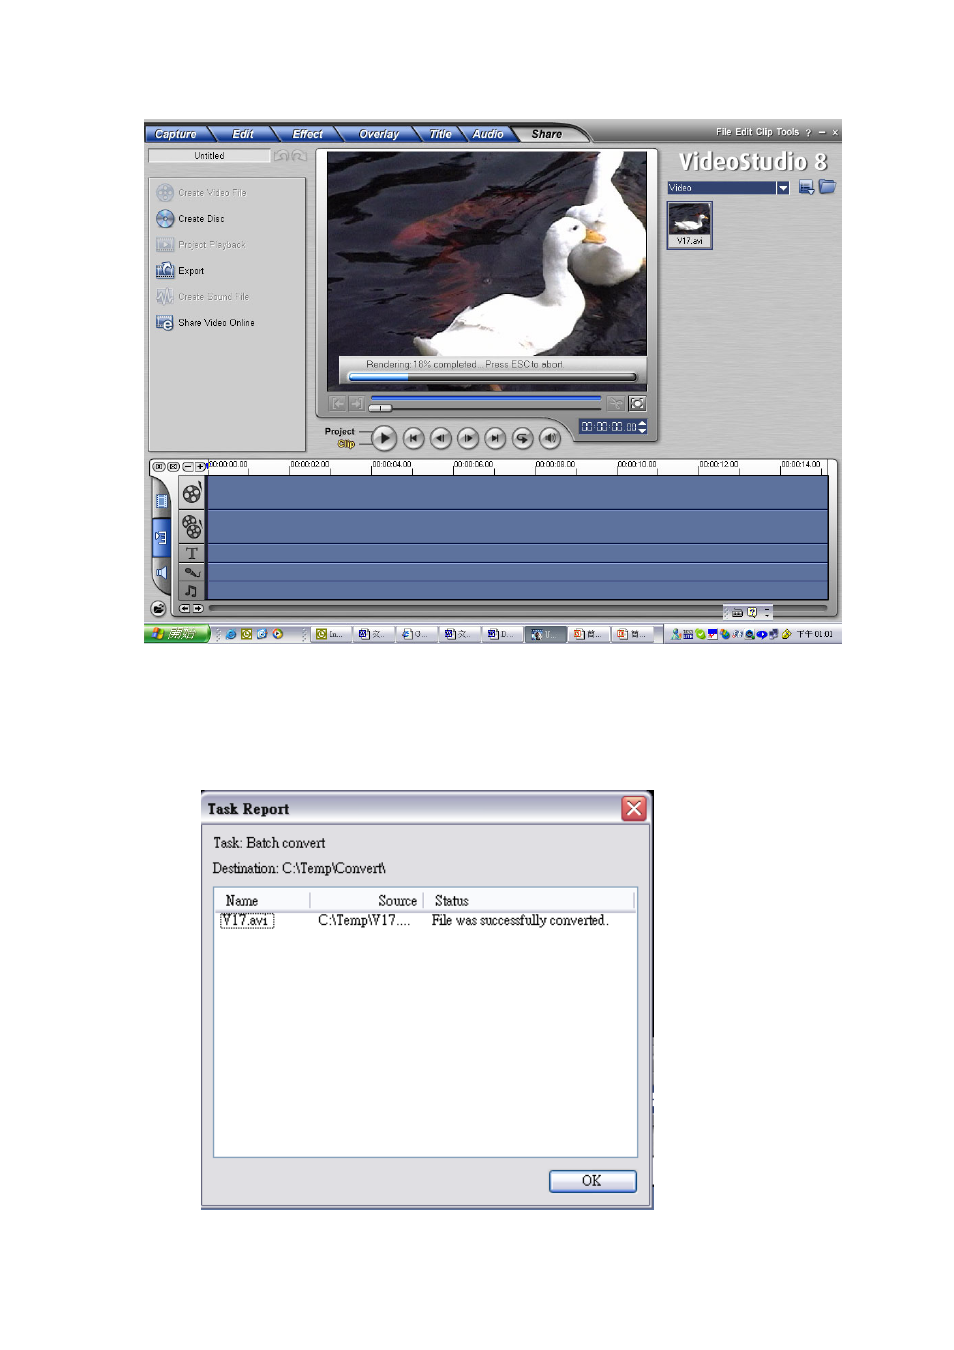Switch to the Audio step tab

click(488, 134)
